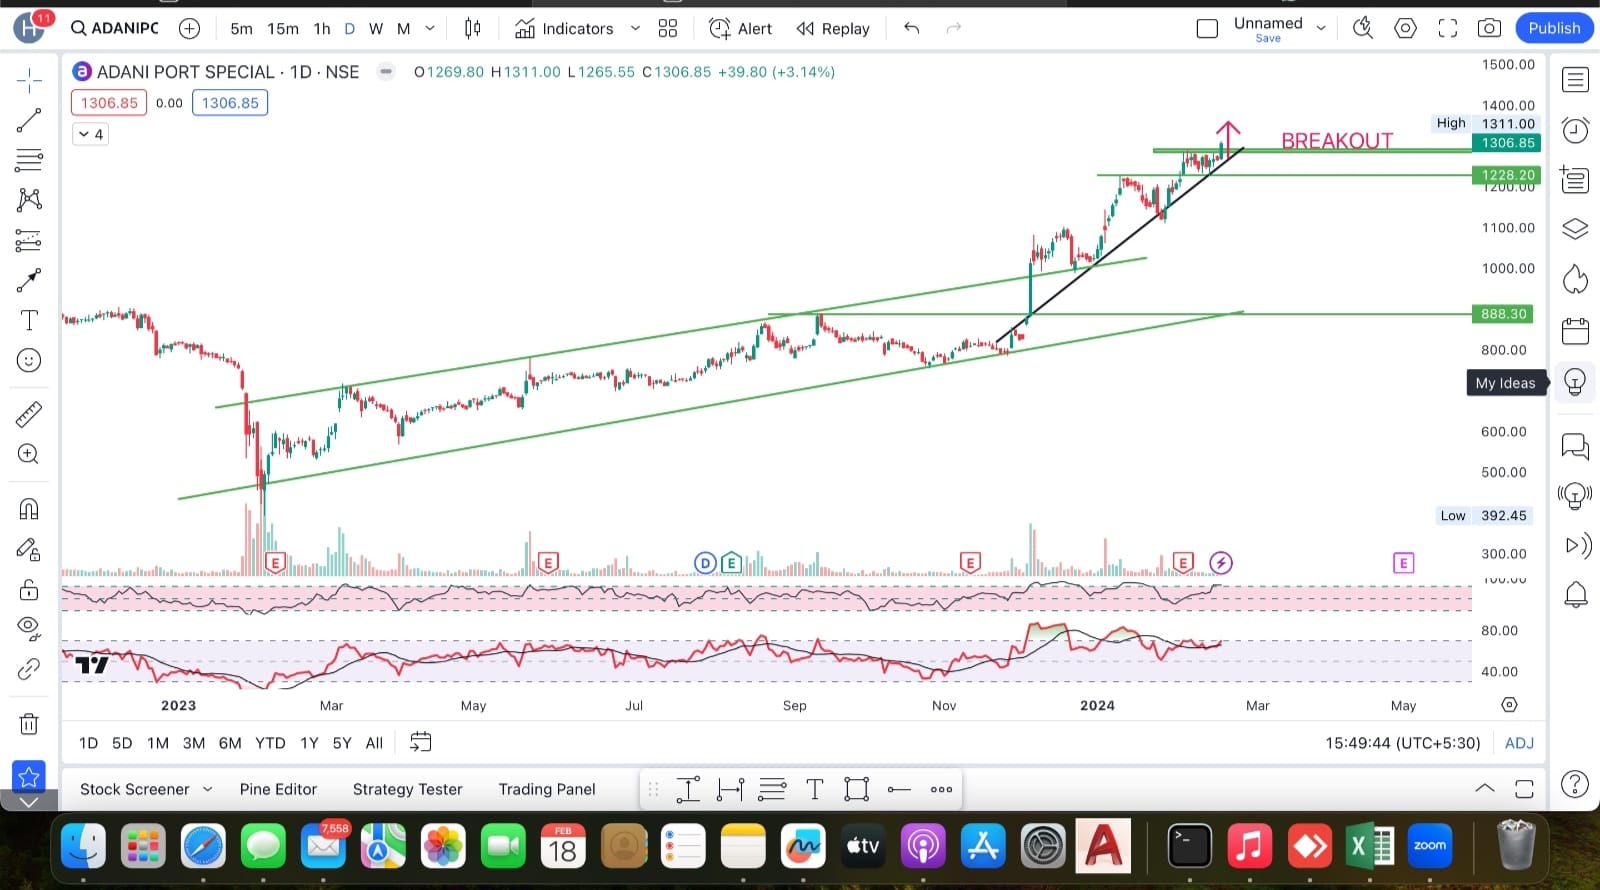Toggle hide all drawings eye icon
The height and width of the screenshot is (890, 1600).
[29, 628]
